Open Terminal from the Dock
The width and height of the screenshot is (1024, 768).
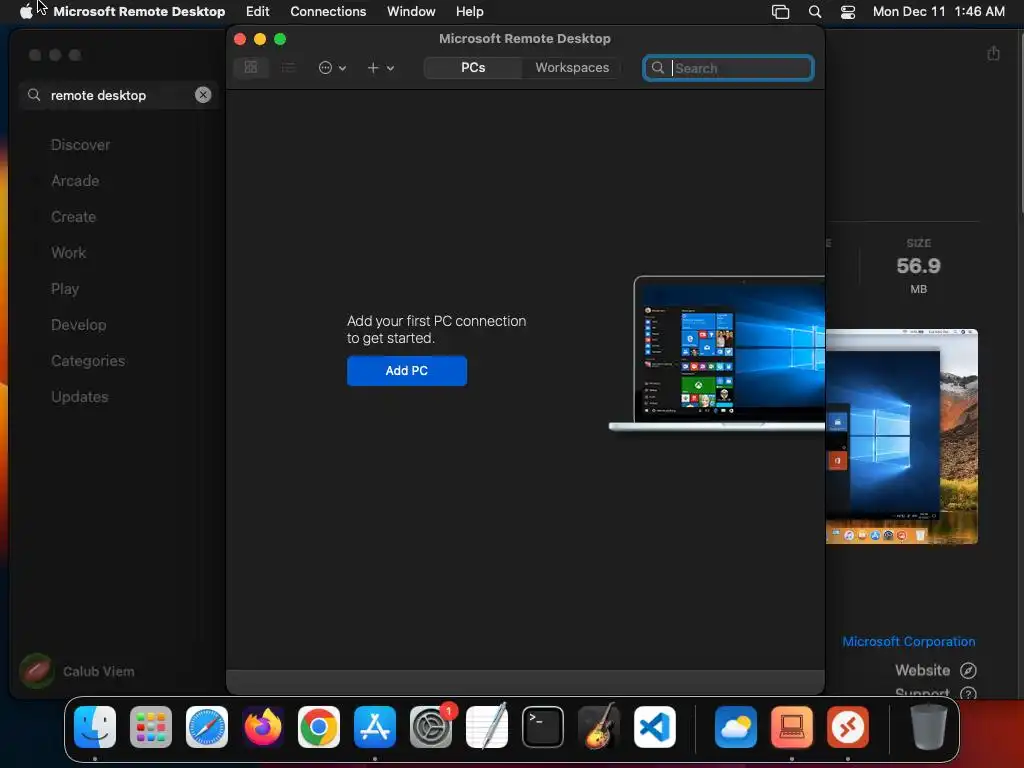point(543,727)
